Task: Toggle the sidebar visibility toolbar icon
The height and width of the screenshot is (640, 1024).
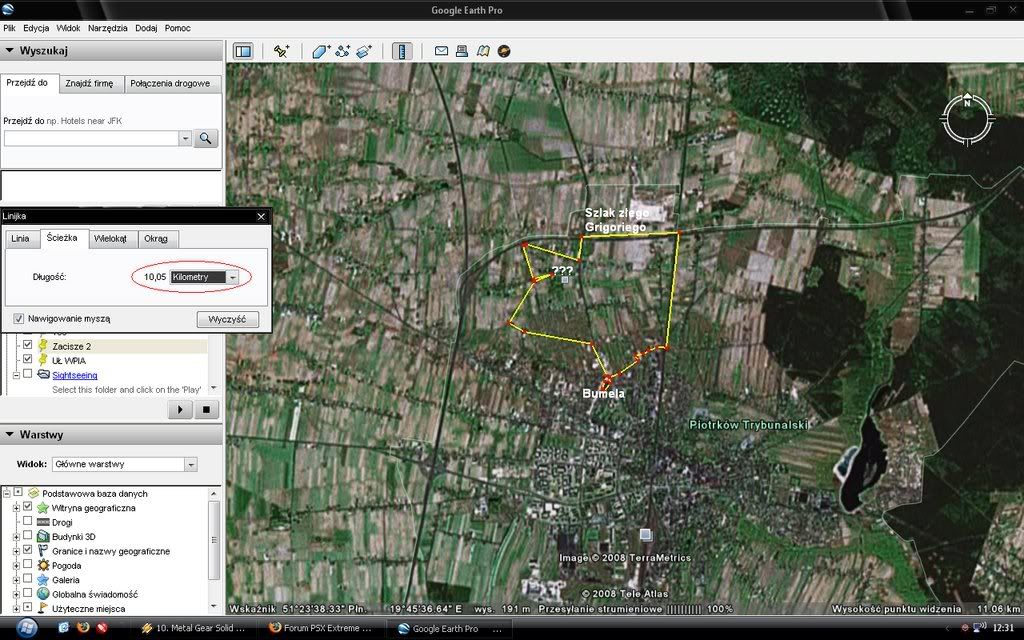Action: pyautogui.click(x=243, y=51)
